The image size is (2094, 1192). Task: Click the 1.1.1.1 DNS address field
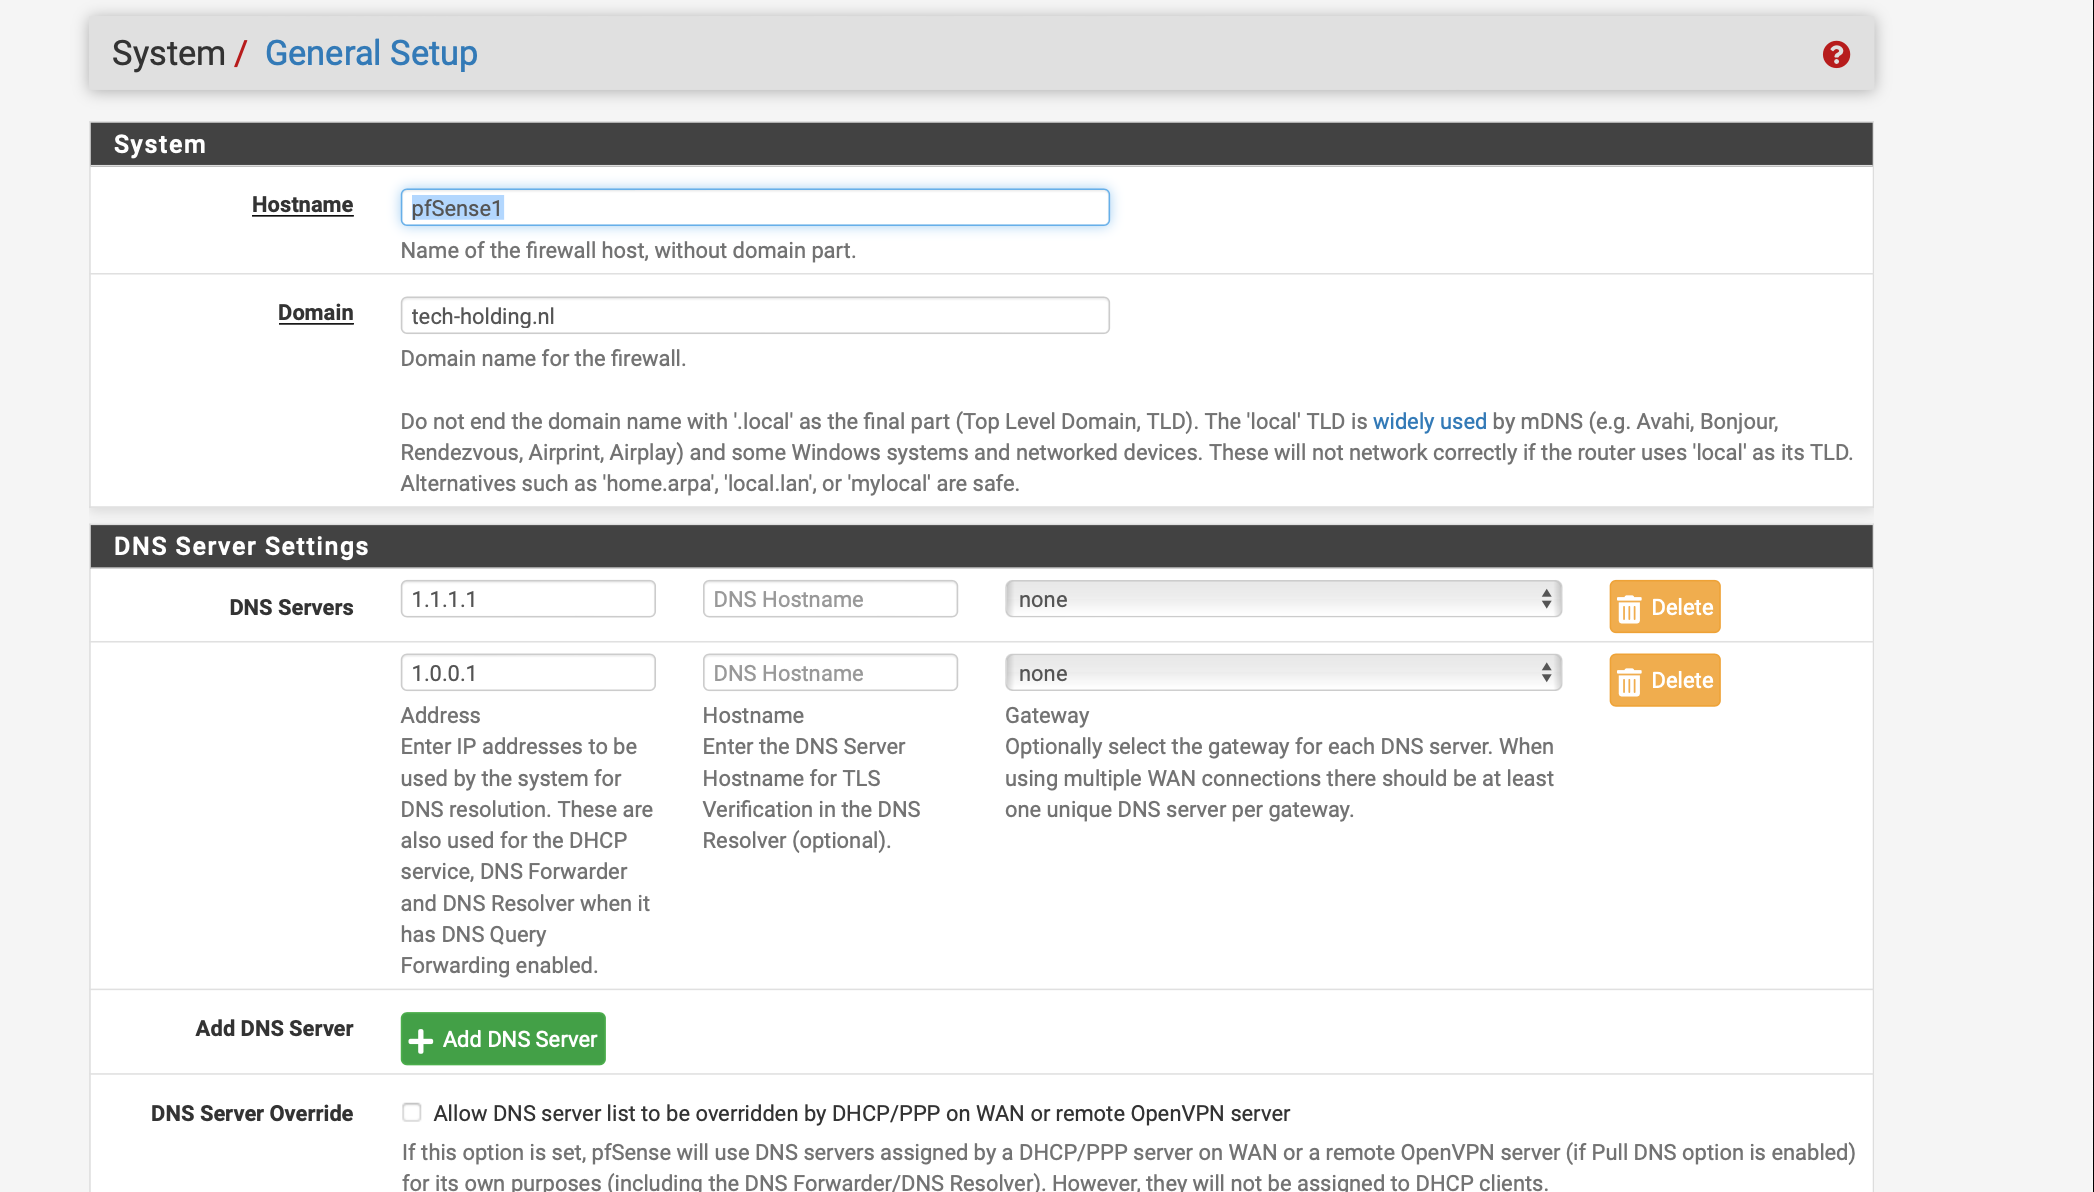coord(528,599)
